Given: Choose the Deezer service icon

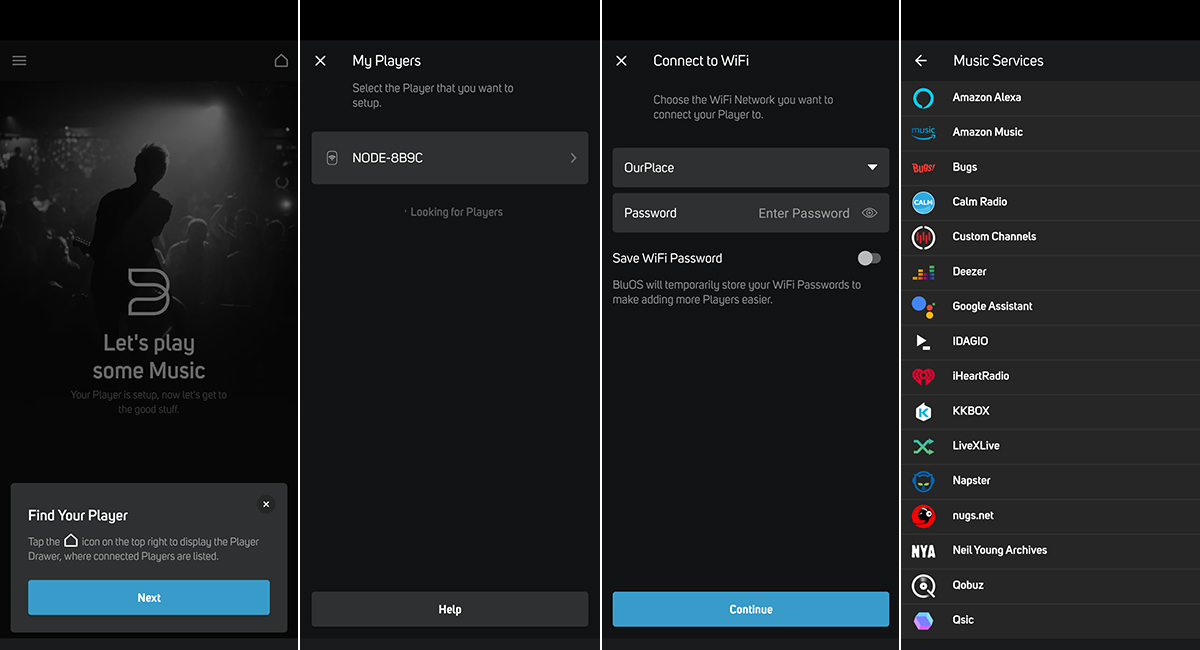Looking at the screenshot, I should point(923,272).
